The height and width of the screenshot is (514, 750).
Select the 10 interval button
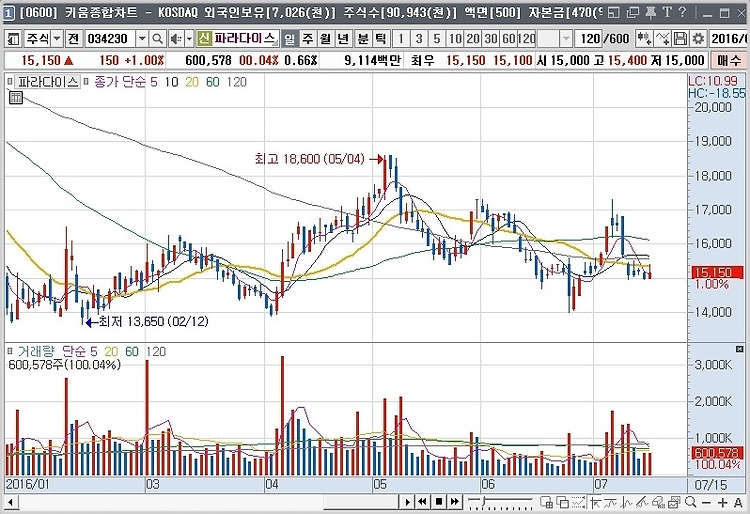pyautogui.click(x=455, y=38)
